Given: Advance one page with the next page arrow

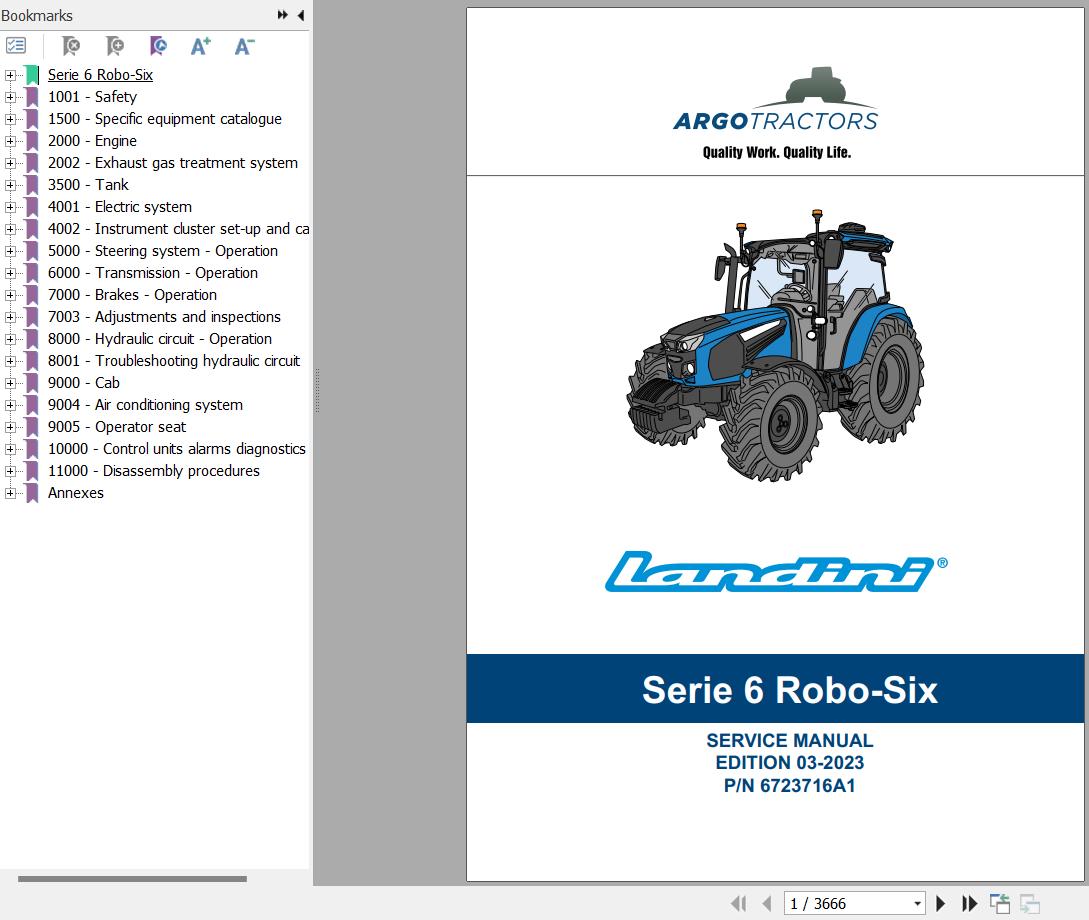Looking at the screenshot, I should (941, 903).
